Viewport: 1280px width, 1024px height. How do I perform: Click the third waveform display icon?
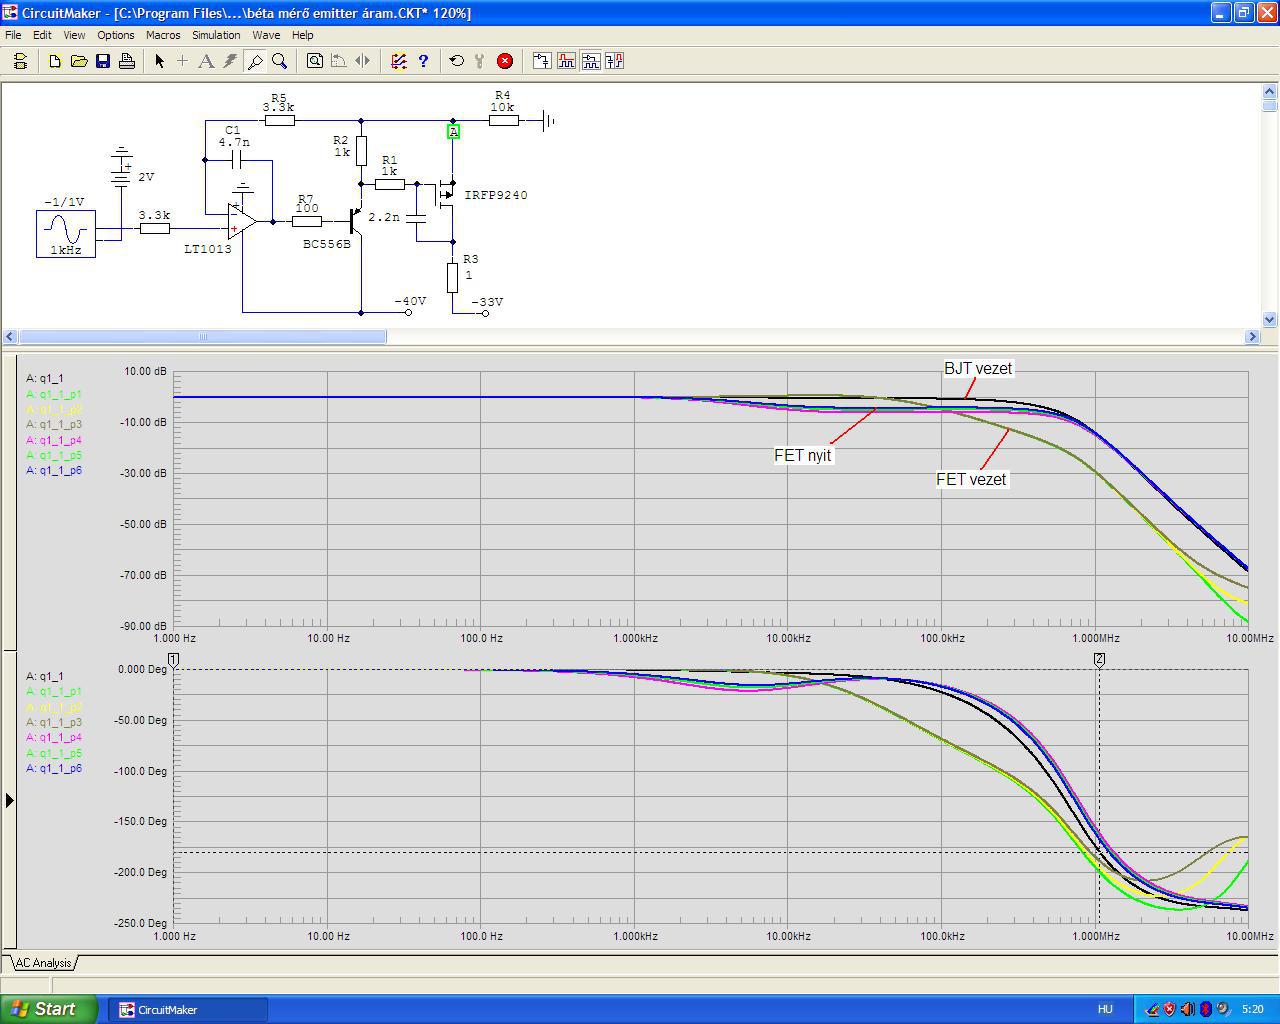tap(590, 61)
